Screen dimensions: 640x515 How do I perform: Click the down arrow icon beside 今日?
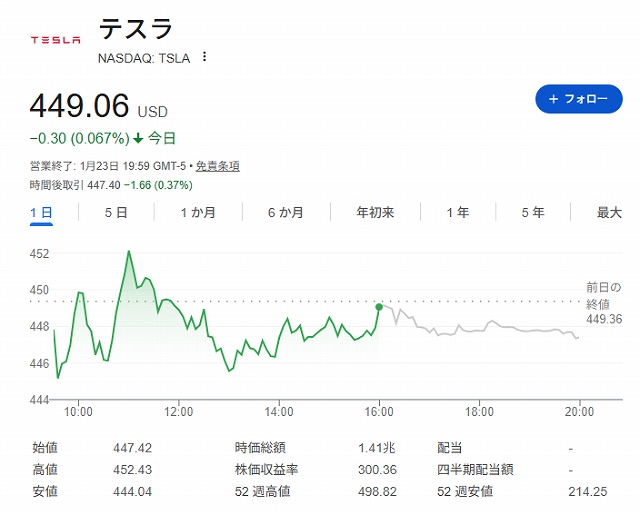point(138,138)
